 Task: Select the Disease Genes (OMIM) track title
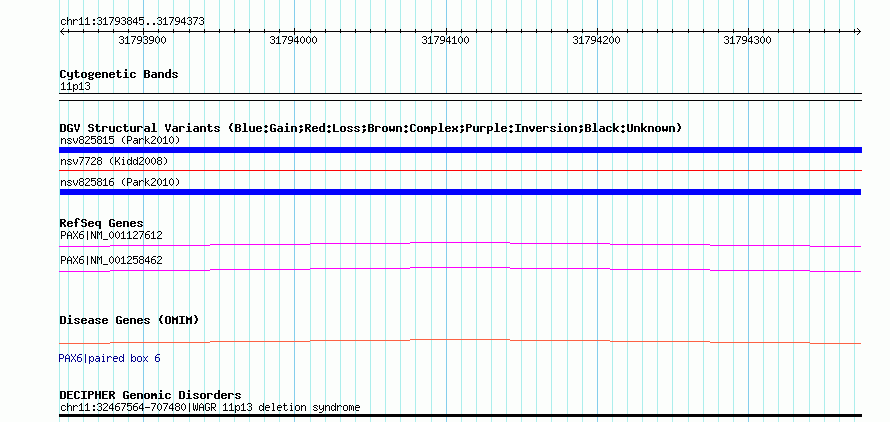pos(129,320)
